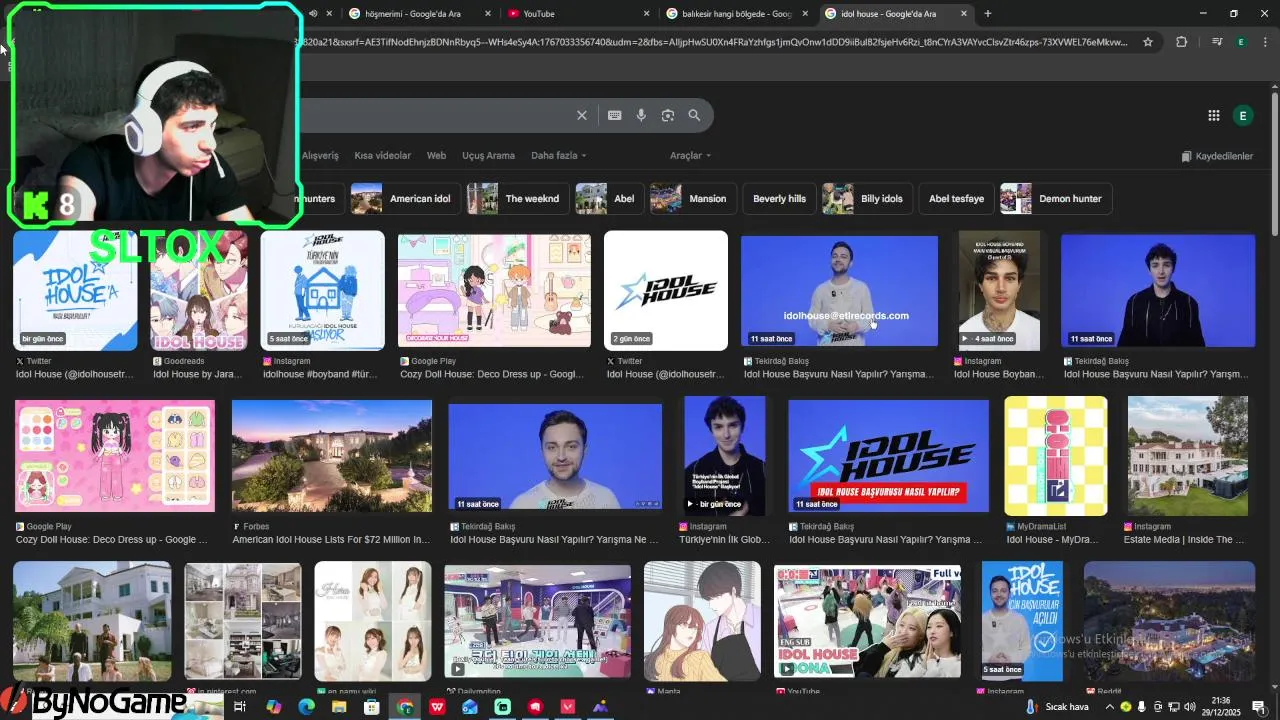Screen dimensions: 1280x720
Task: Close the YouTube tab
Action: 646,13
